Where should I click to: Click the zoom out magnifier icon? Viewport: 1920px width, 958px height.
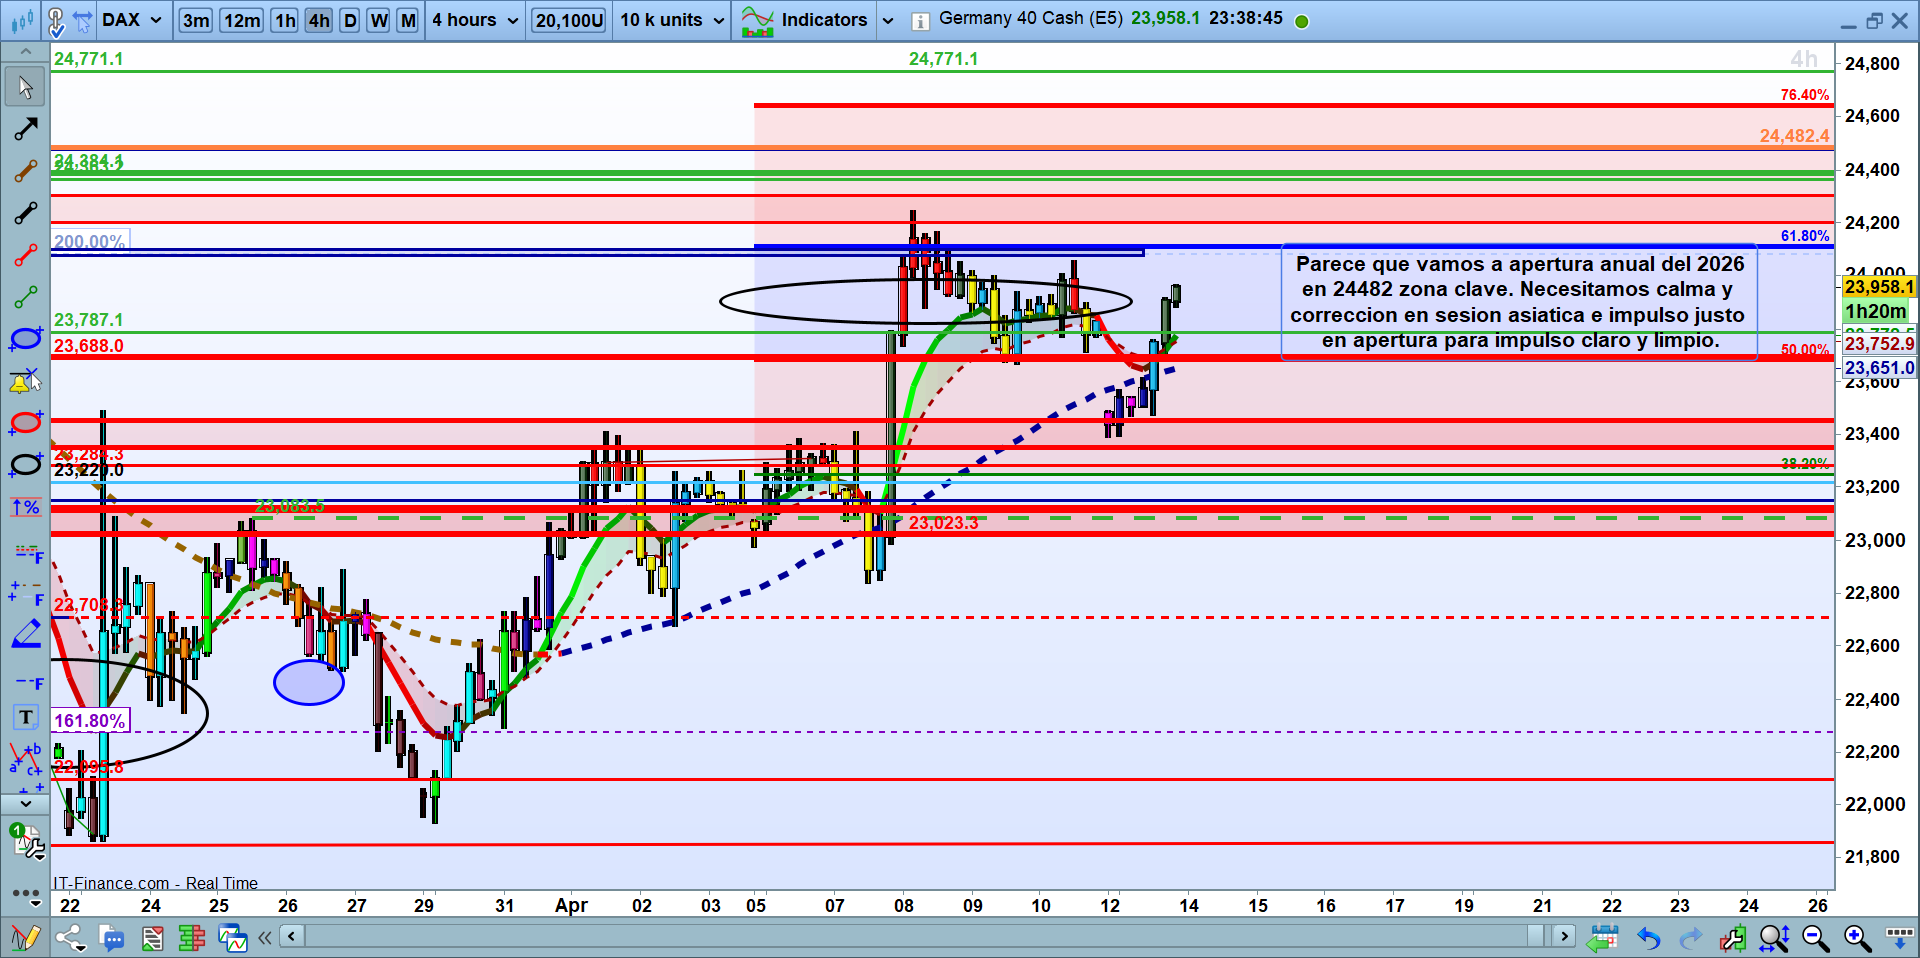point(1815,938)
